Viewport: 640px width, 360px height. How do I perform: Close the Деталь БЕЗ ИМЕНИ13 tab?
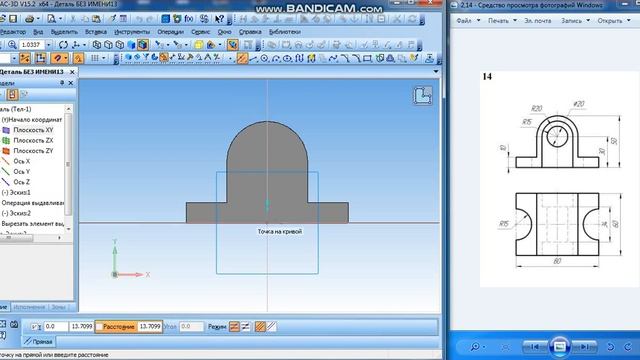click(72, 72)
